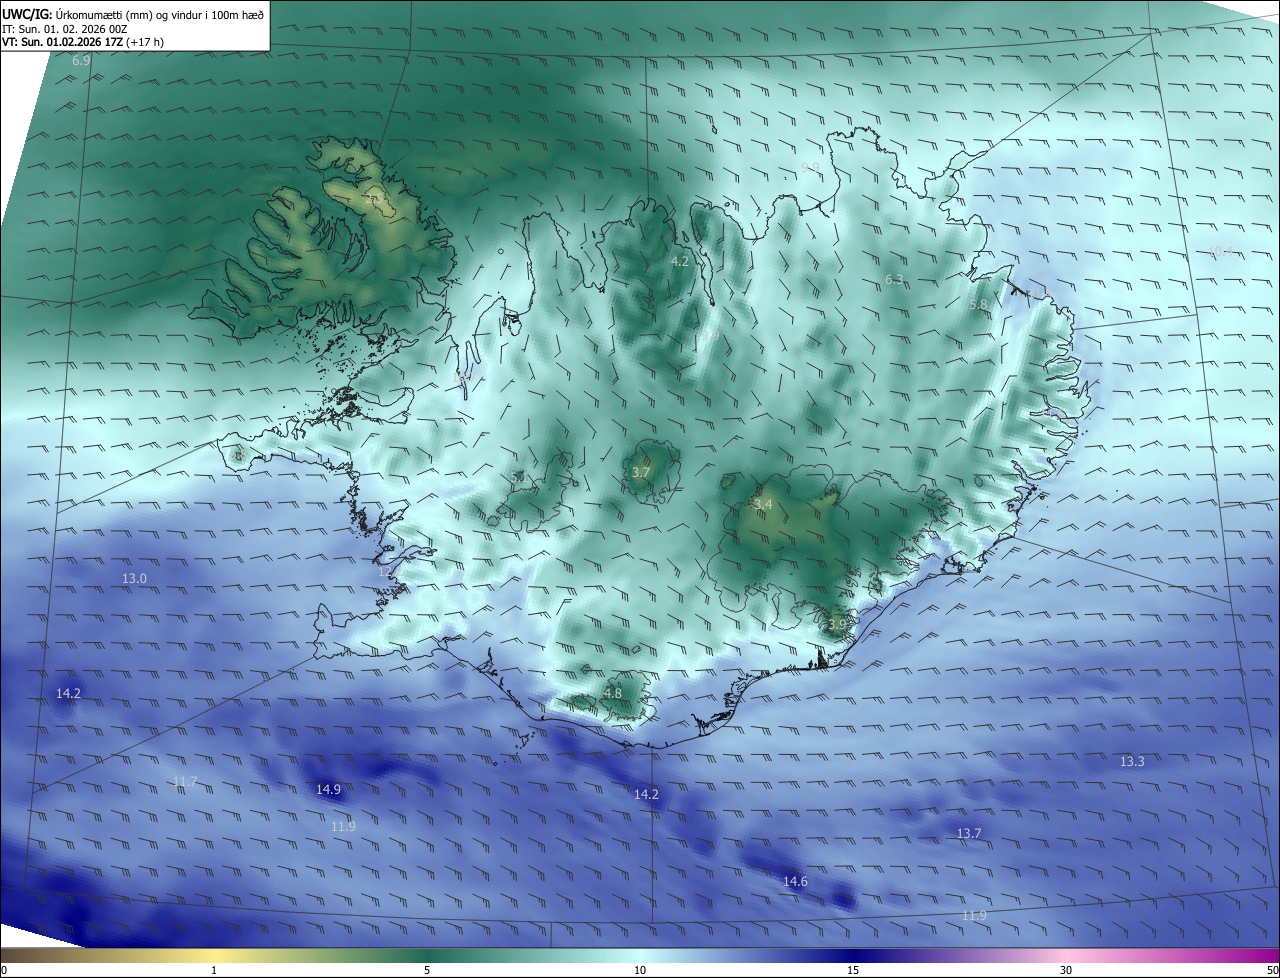Click the color scale tick labeled 5
The height and width of the screenshot is (978, 1280).
427,970
